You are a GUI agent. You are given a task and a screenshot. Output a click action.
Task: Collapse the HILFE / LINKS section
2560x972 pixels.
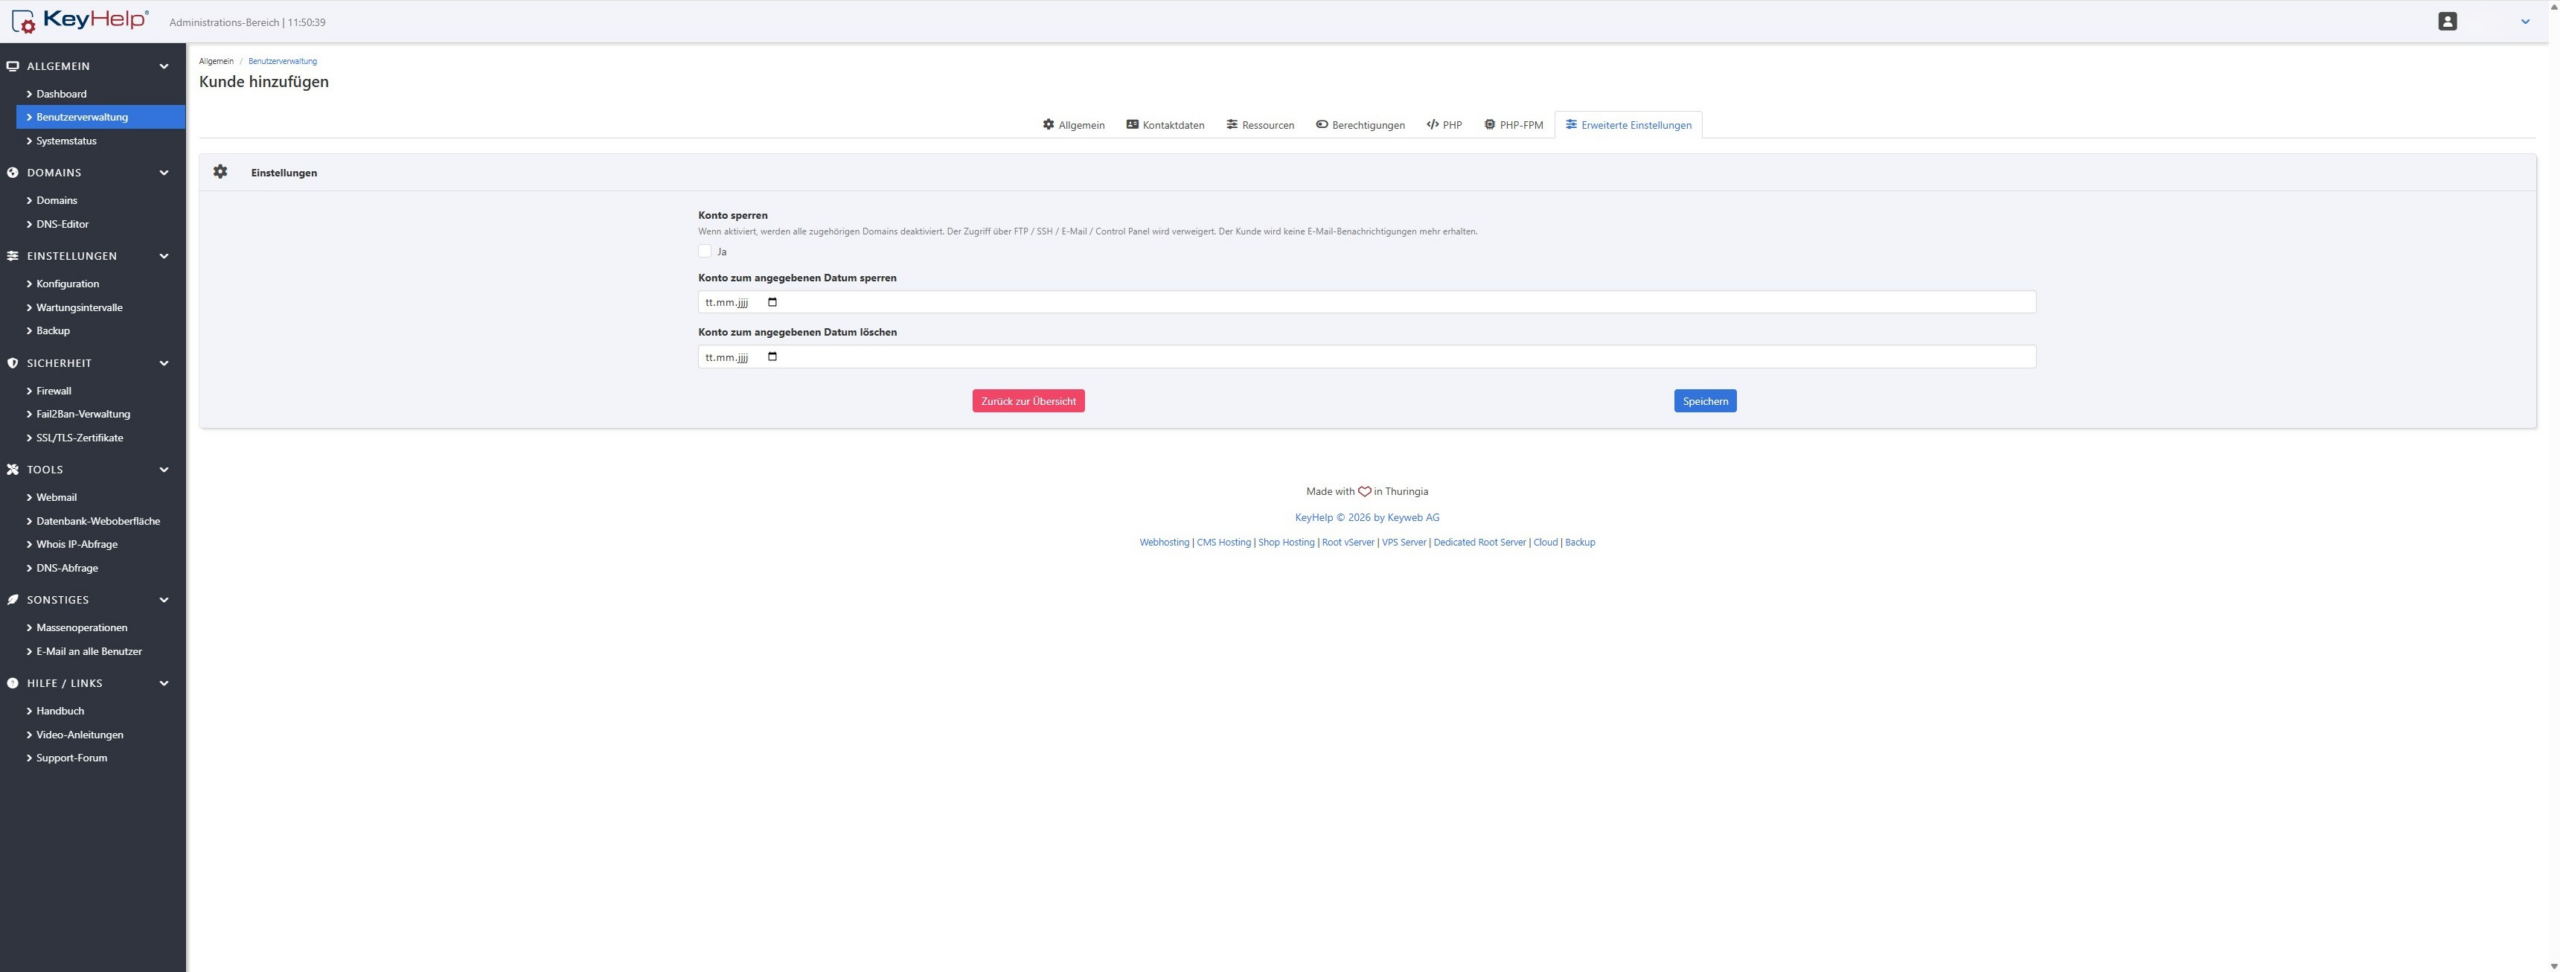(x=164, y=684)
